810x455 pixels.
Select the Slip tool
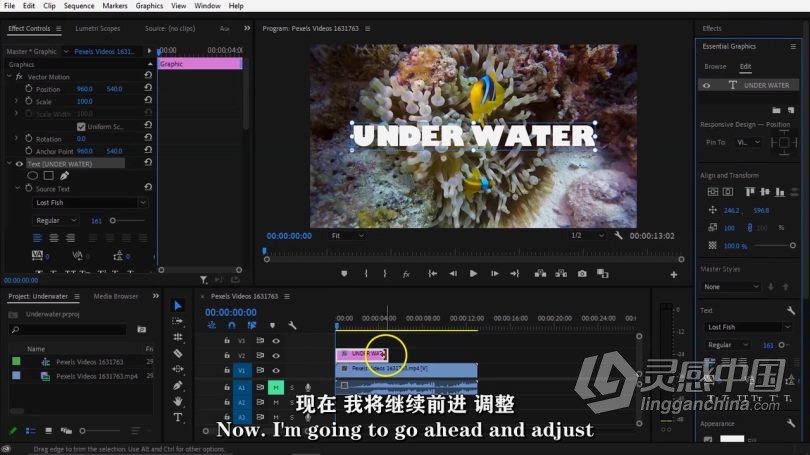coord(178,369)
